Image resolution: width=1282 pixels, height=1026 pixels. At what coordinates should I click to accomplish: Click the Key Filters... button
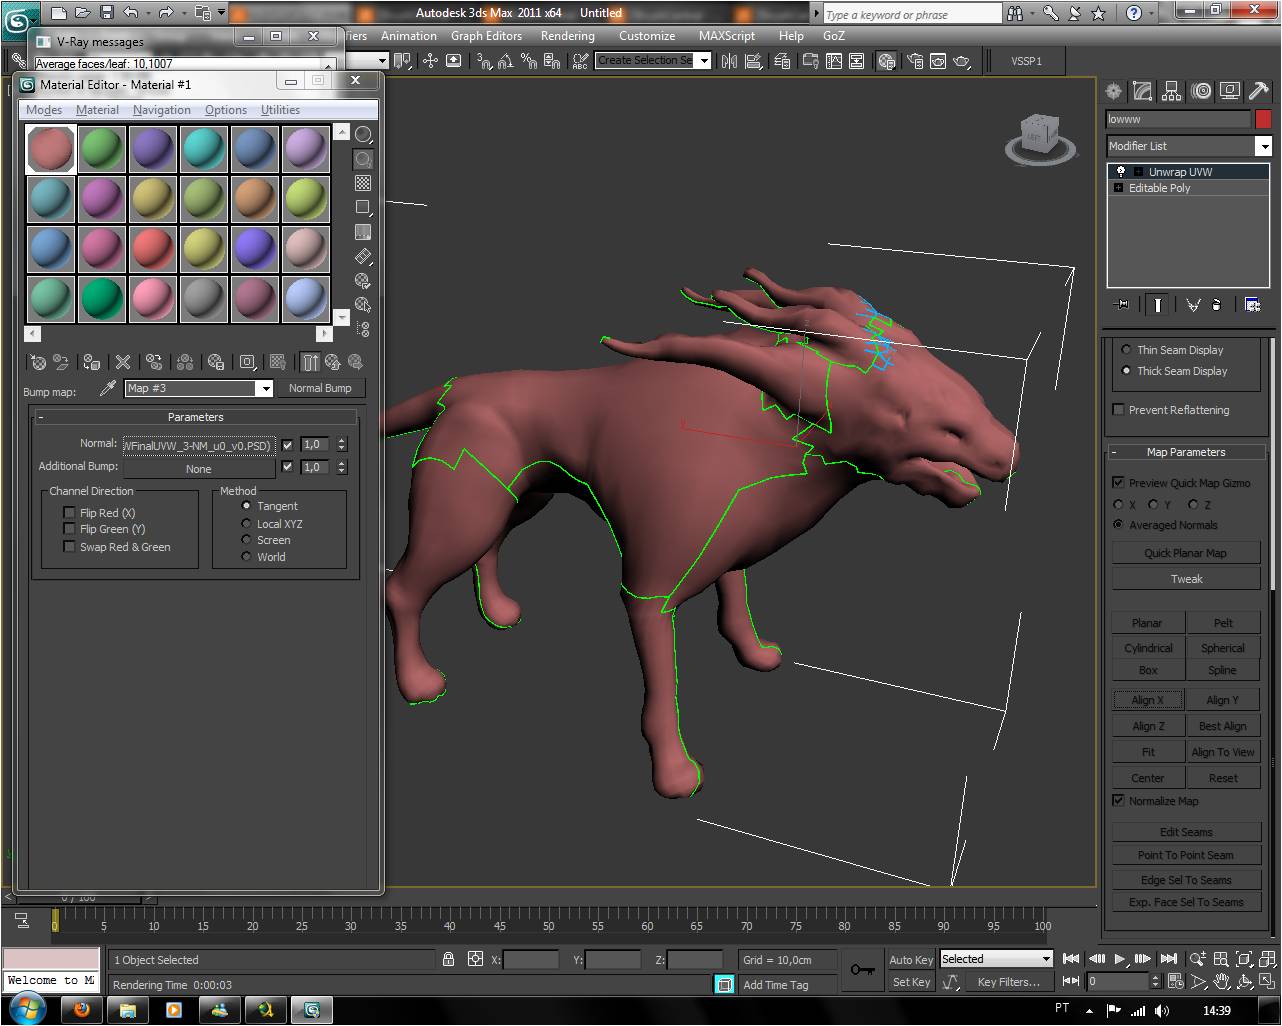[x=1009, y=982]
